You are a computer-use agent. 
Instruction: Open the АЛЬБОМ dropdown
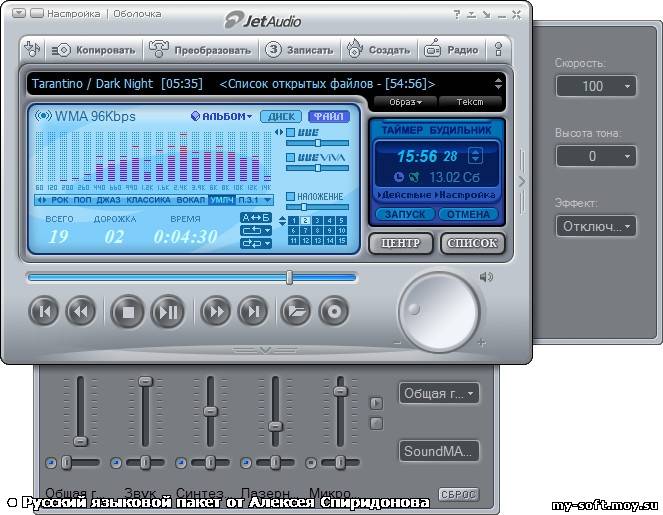point(222,116)
